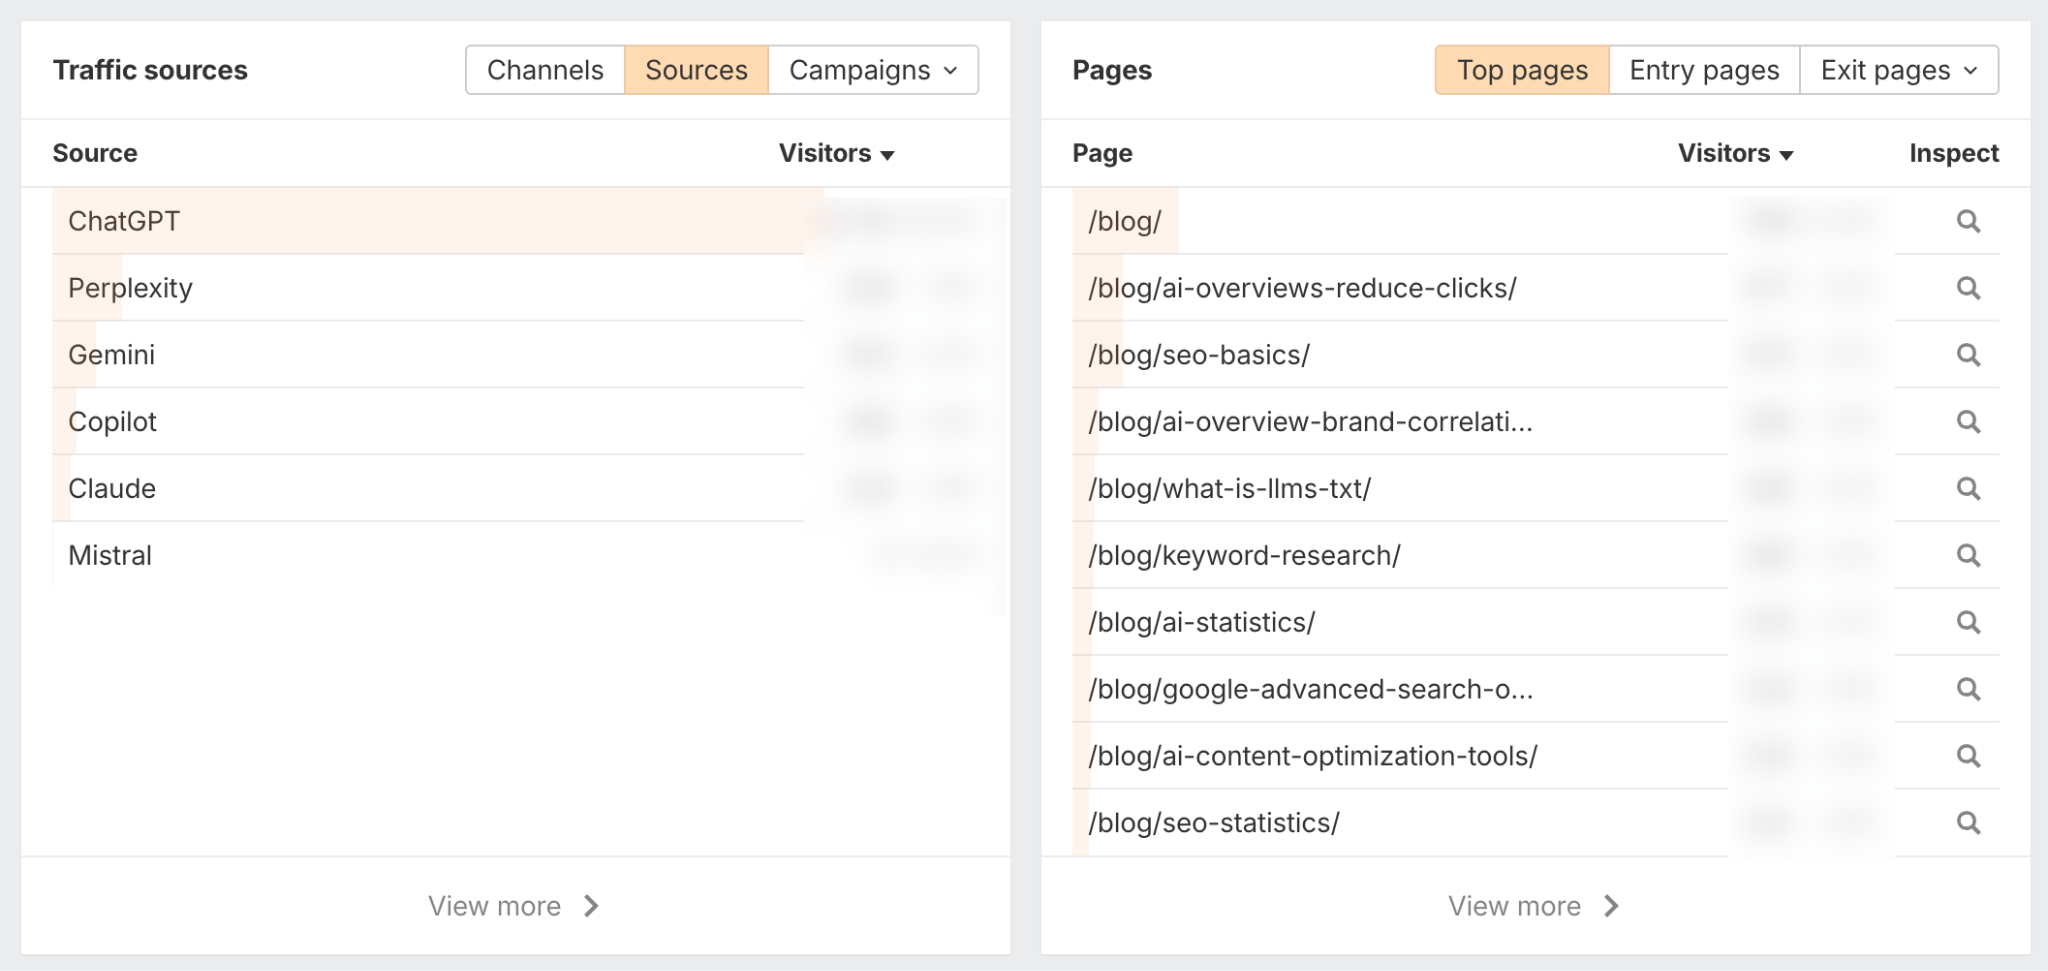Inspect the /blog/seo-basics/ page
The image size is (2048, 971).
coord(1969,354)
